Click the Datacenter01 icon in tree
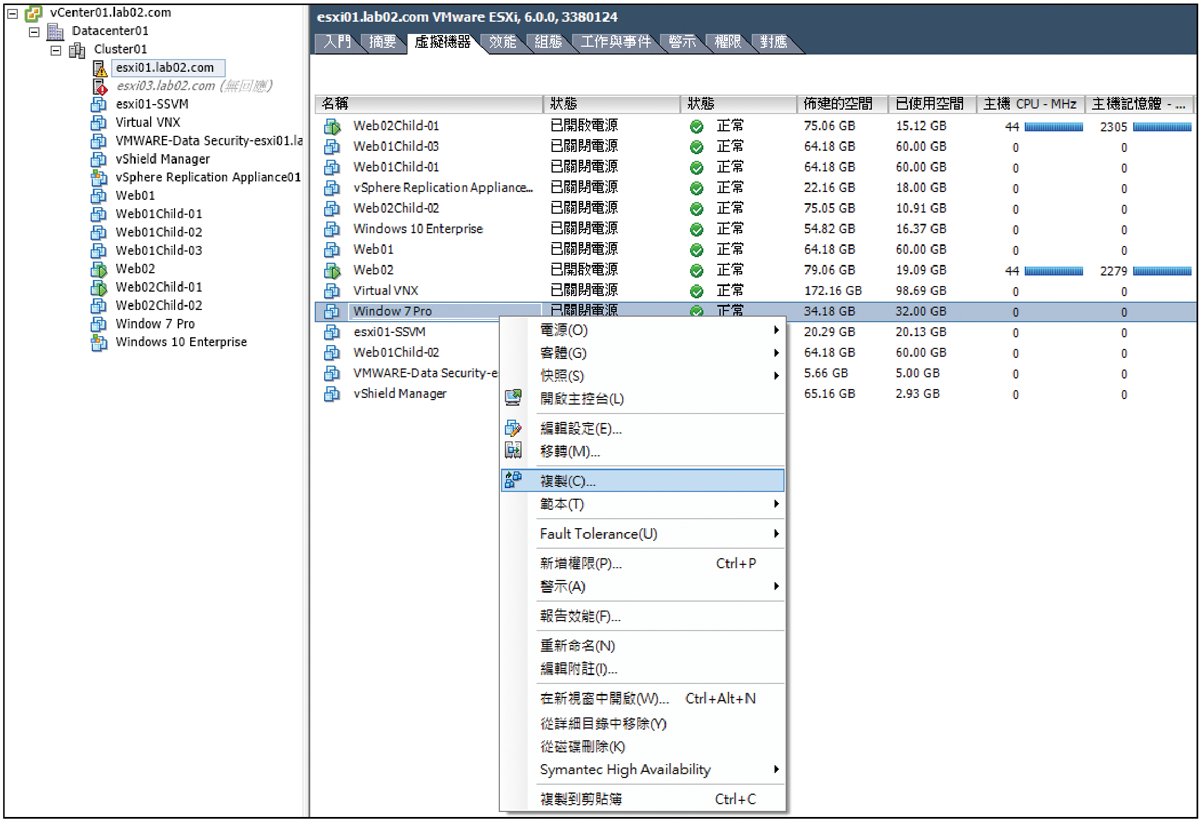1200x822 pixels. point(55,31)
